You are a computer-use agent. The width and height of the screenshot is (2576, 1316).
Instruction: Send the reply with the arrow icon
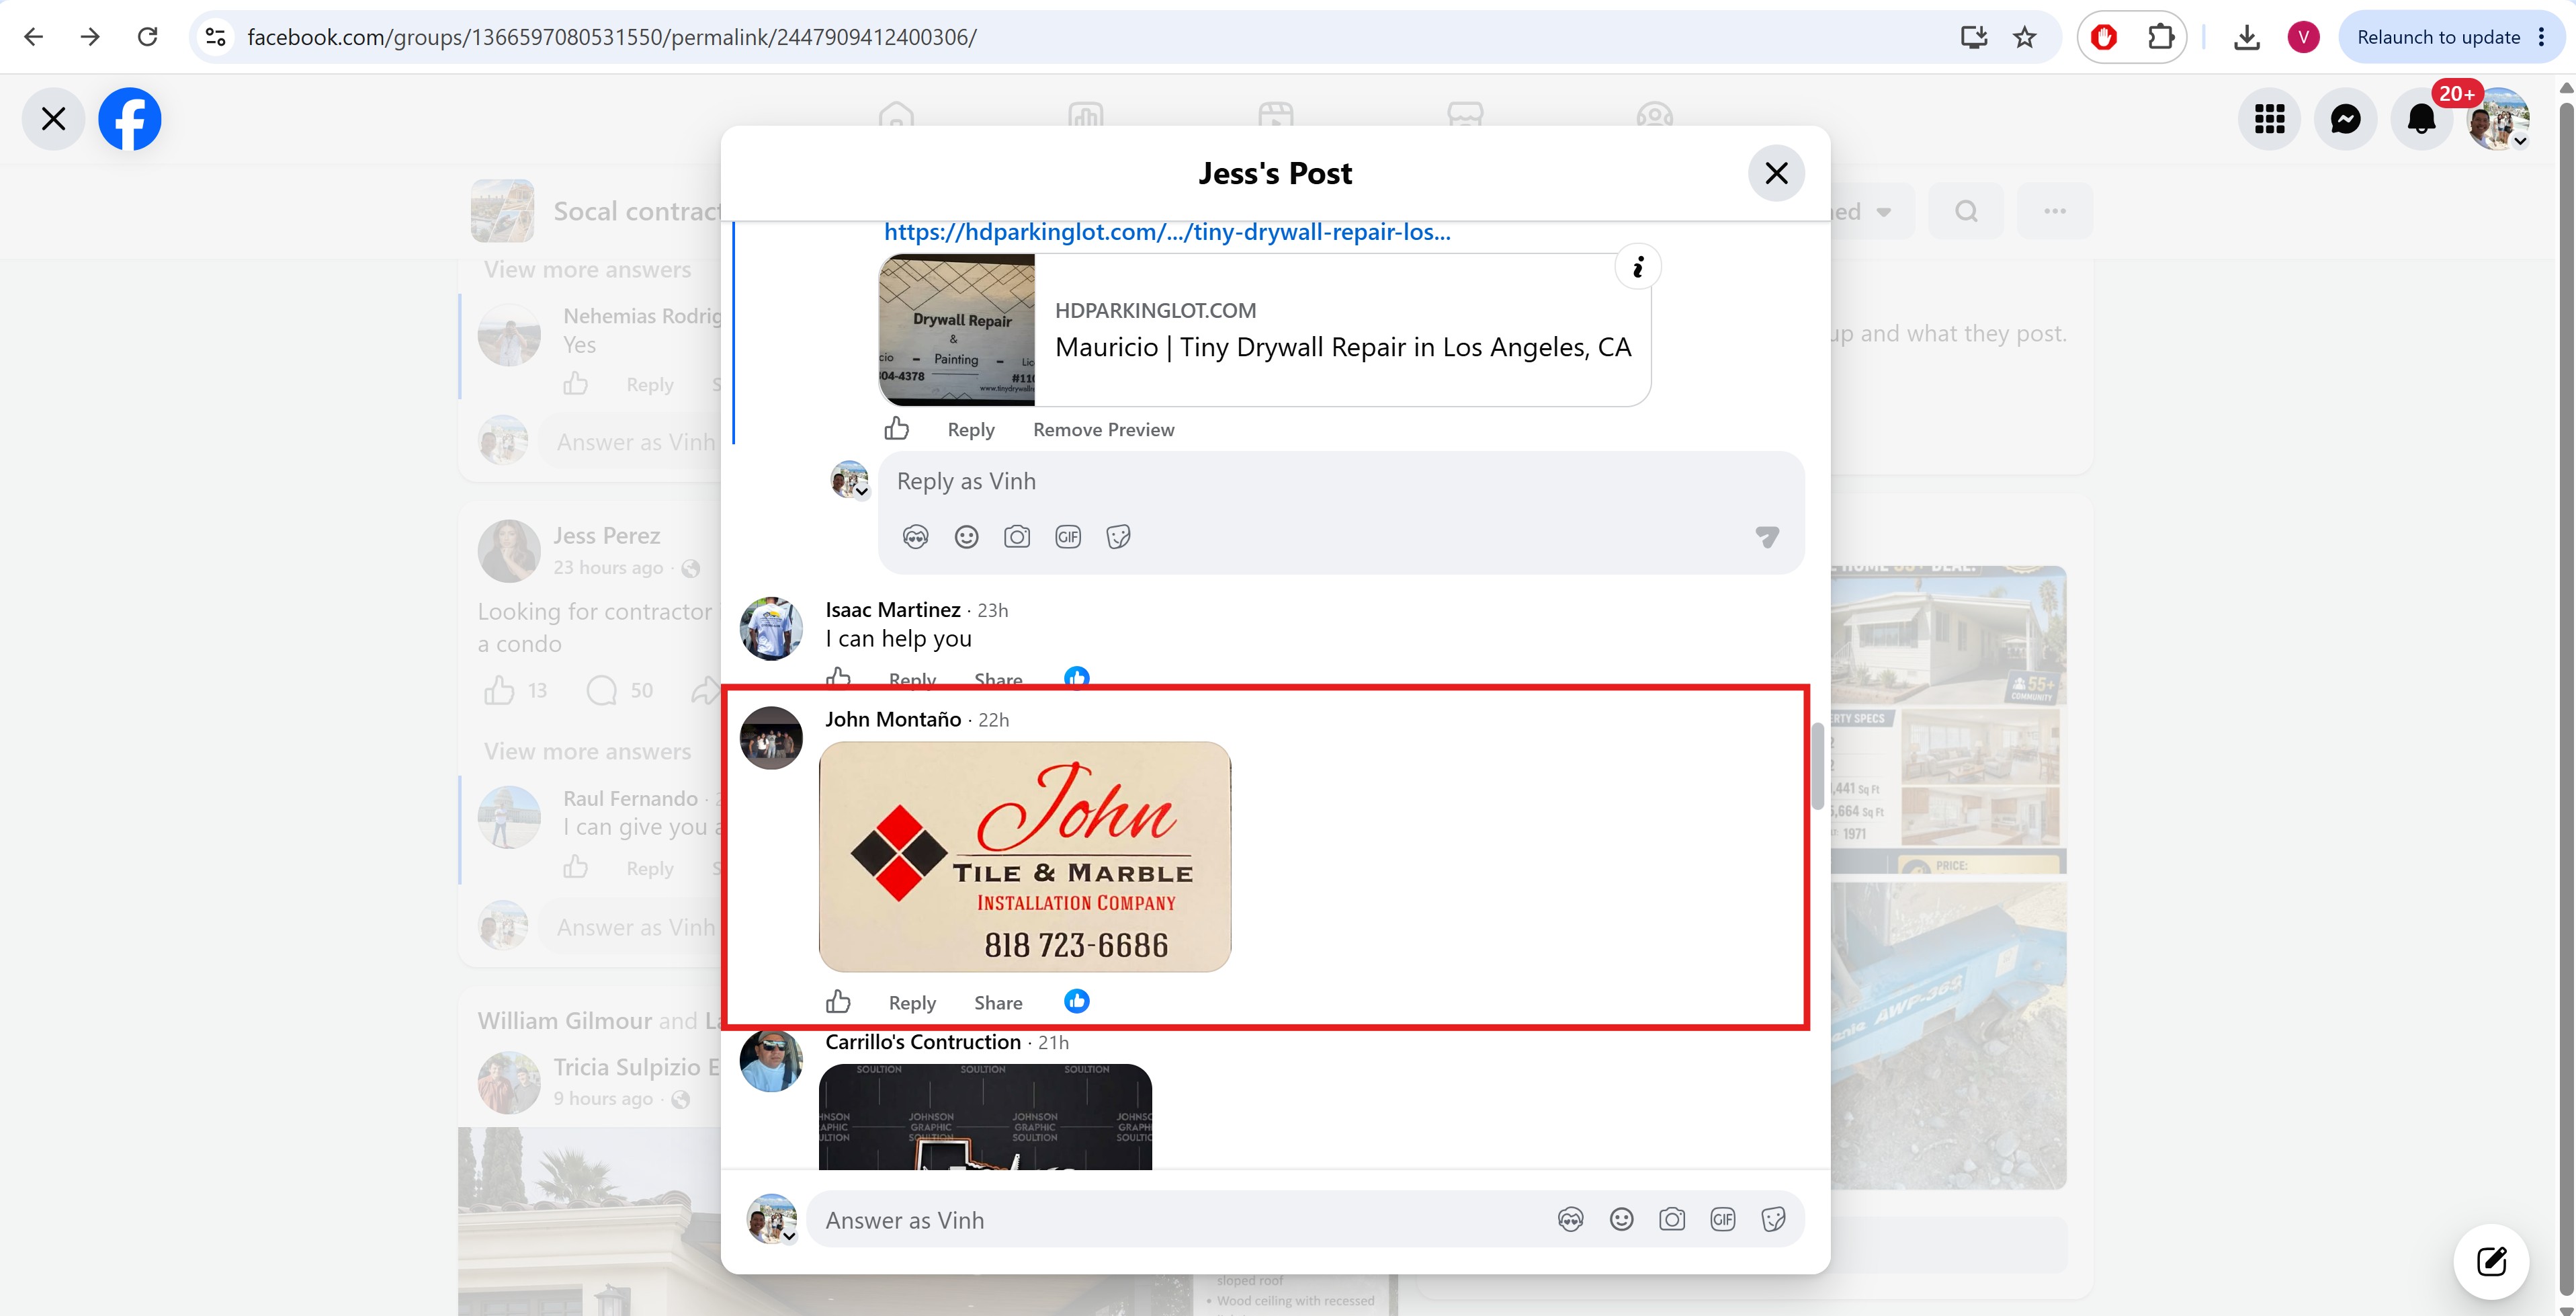tap(1767, 537)
